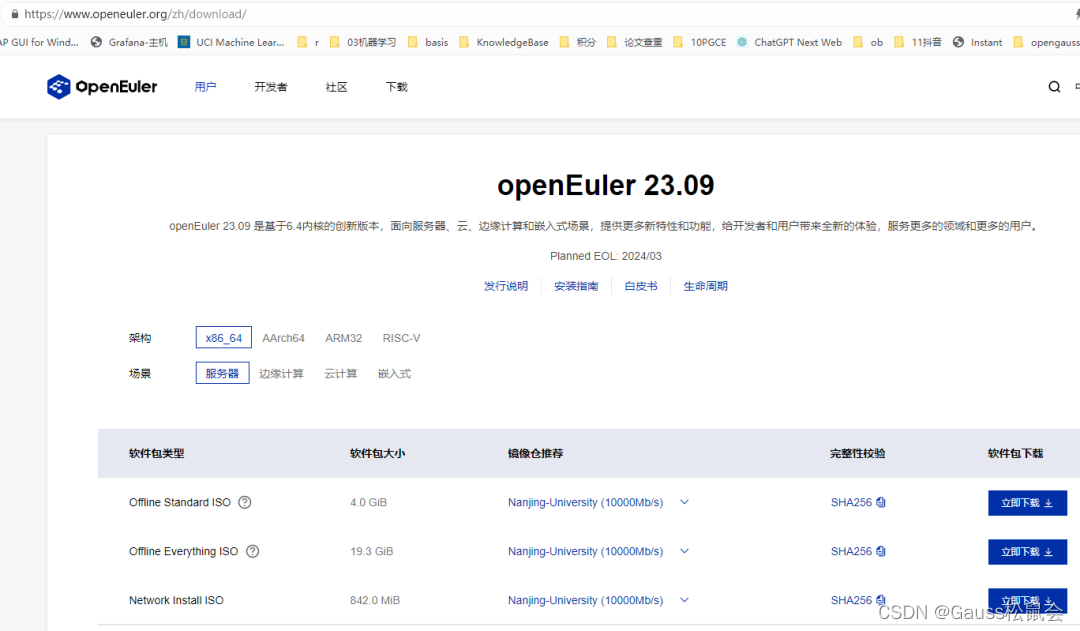
Task: Open the KnowledgeBase bookmark folder
Action: 503,42
